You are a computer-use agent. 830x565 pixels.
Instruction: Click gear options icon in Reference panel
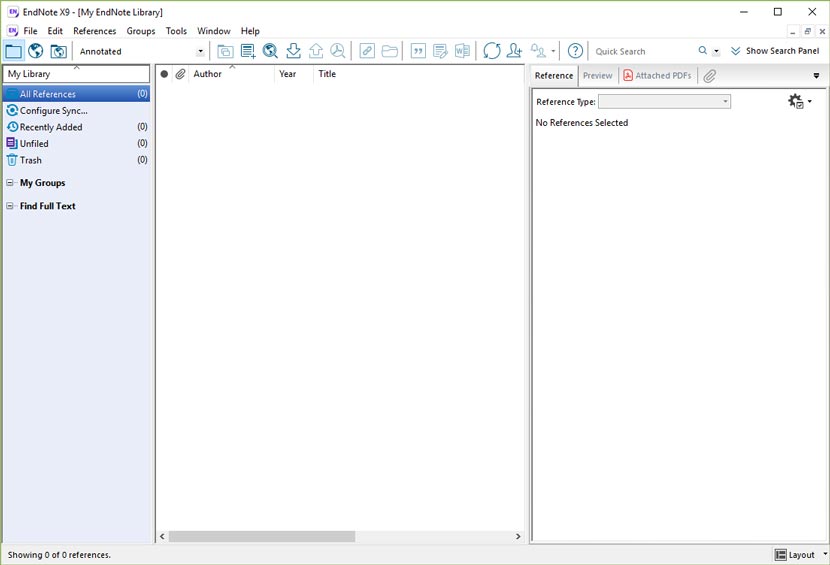[796, 101]
